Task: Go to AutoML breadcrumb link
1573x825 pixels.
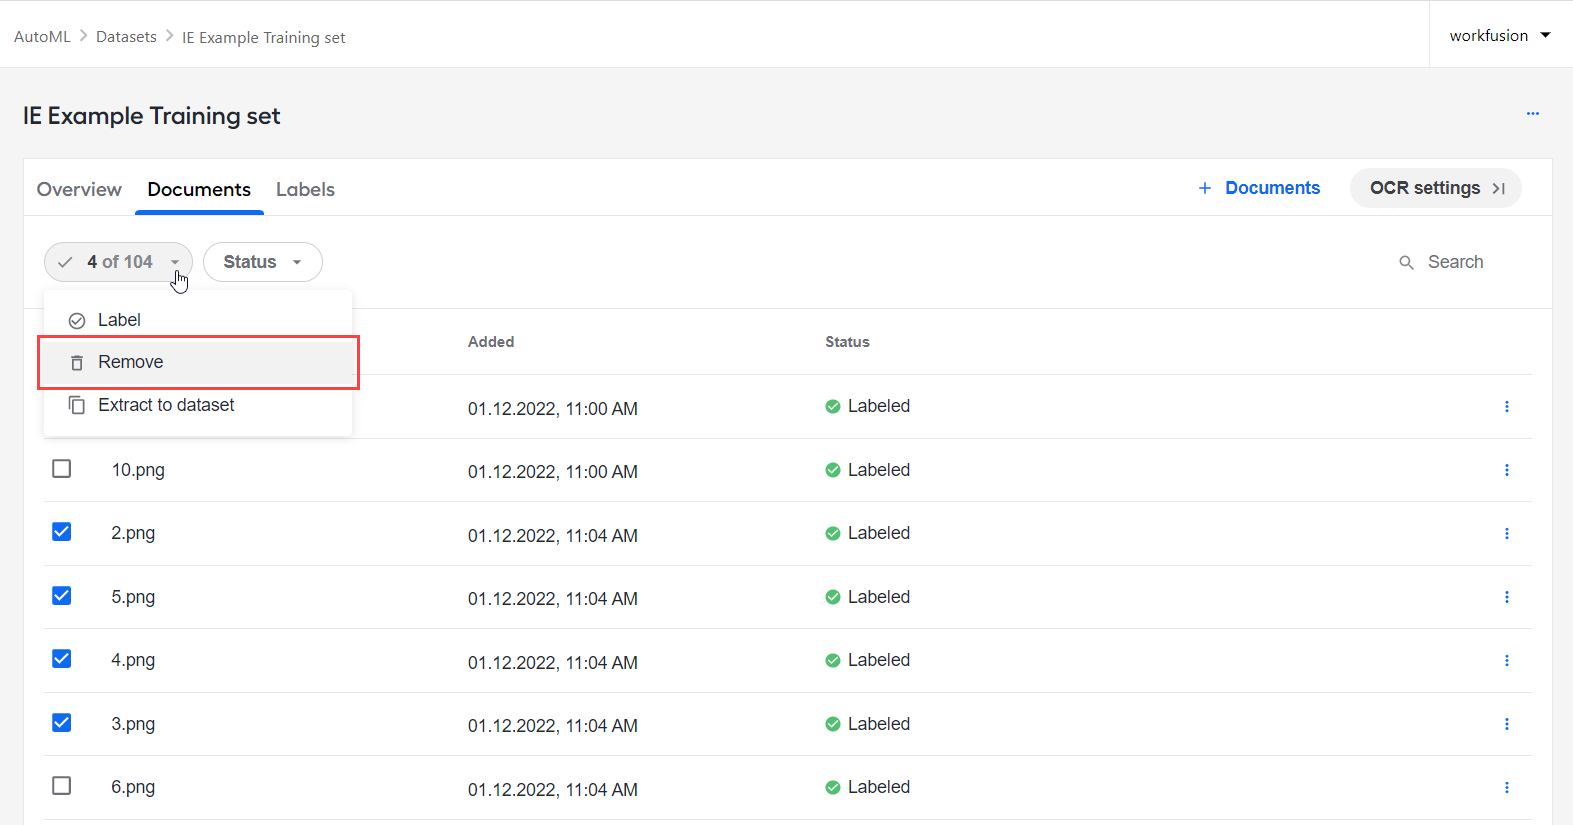Action: tap(42, 36)
